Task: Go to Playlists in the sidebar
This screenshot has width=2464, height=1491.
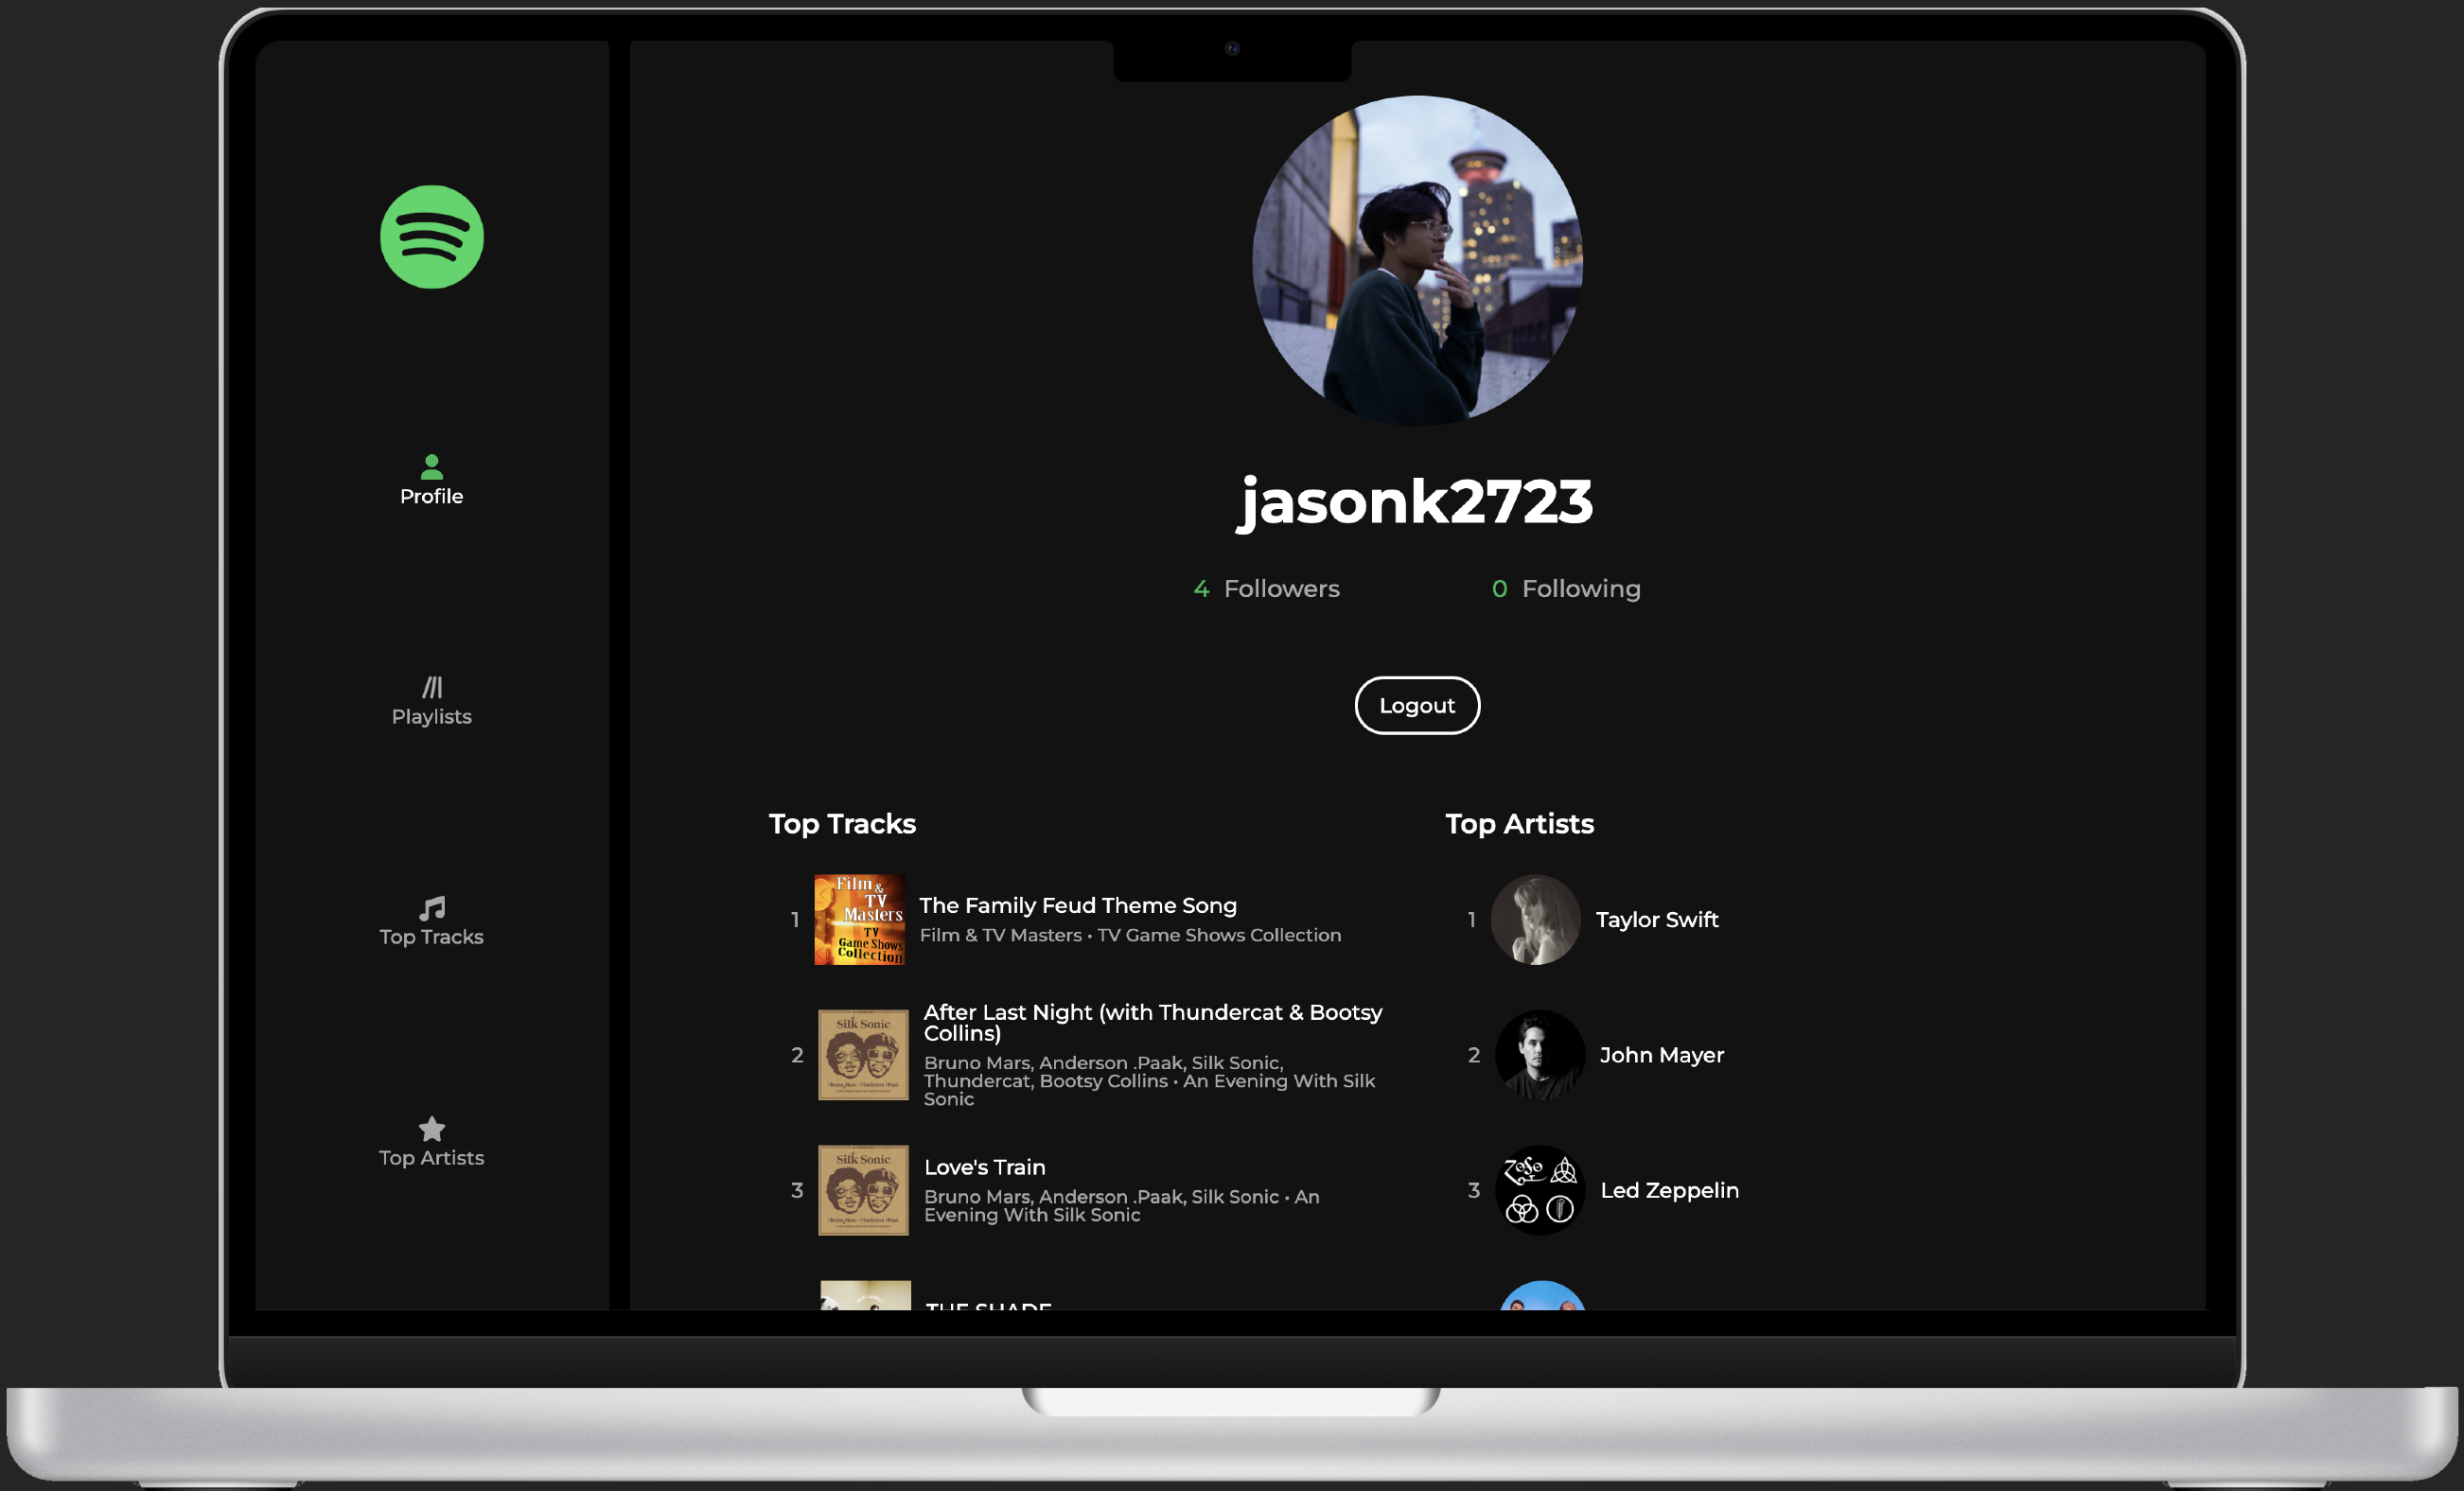Action: 432,716
